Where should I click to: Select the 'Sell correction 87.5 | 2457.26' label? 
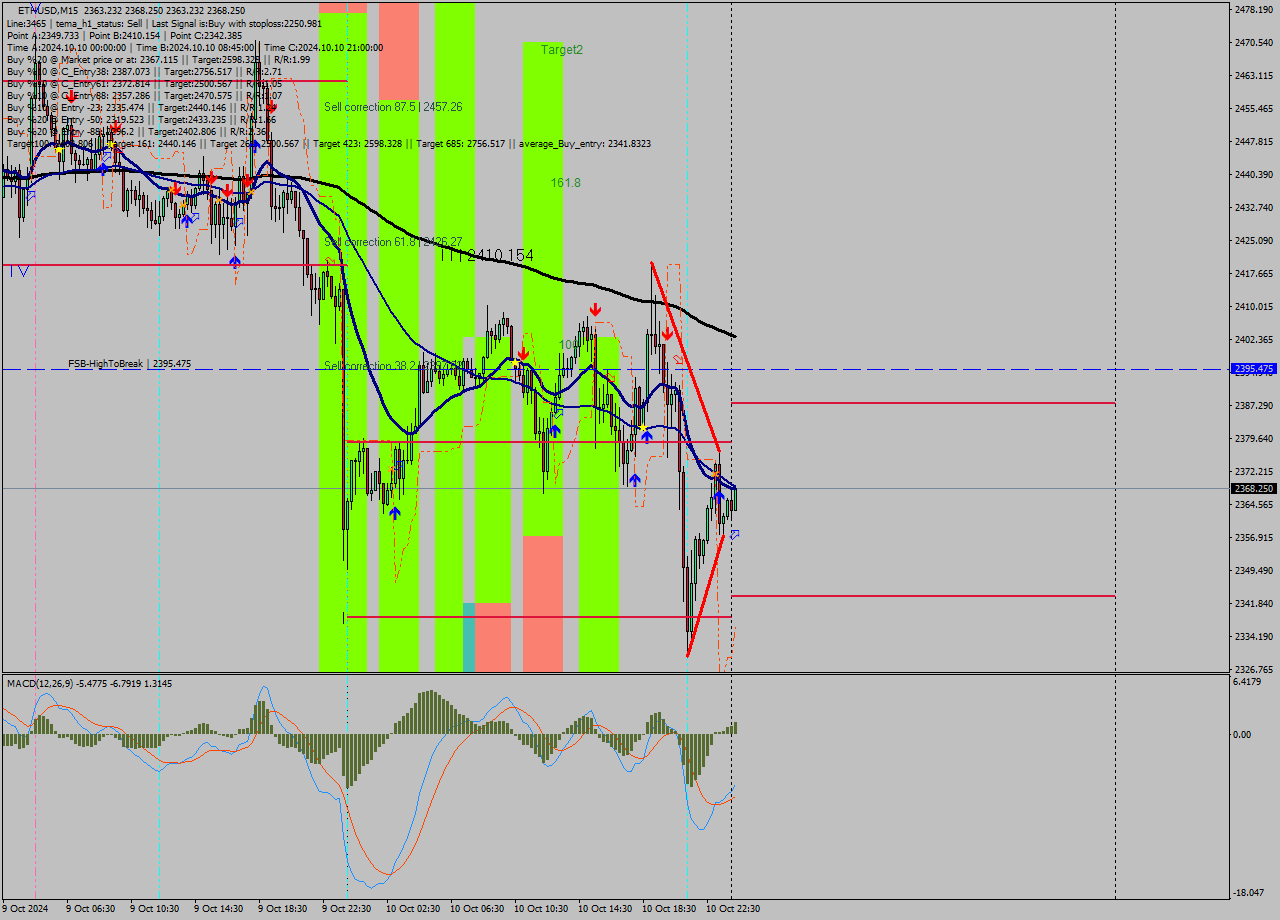coord(393,106)
